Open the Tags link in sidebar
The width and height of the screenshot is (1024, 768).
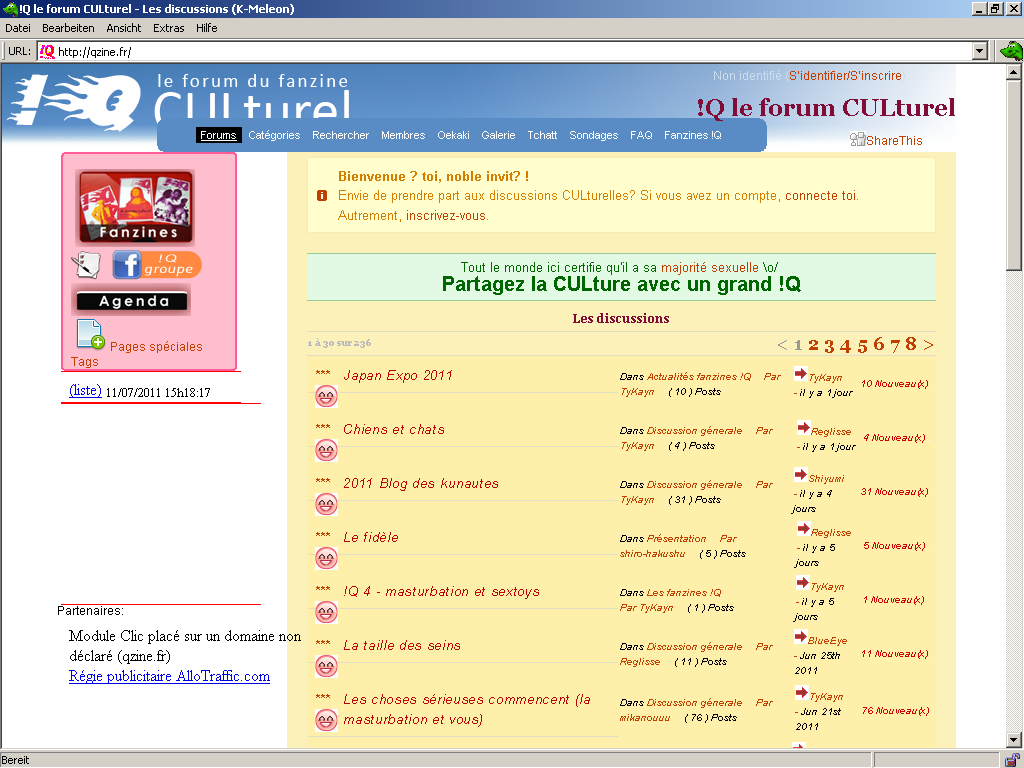coord(84,361)
